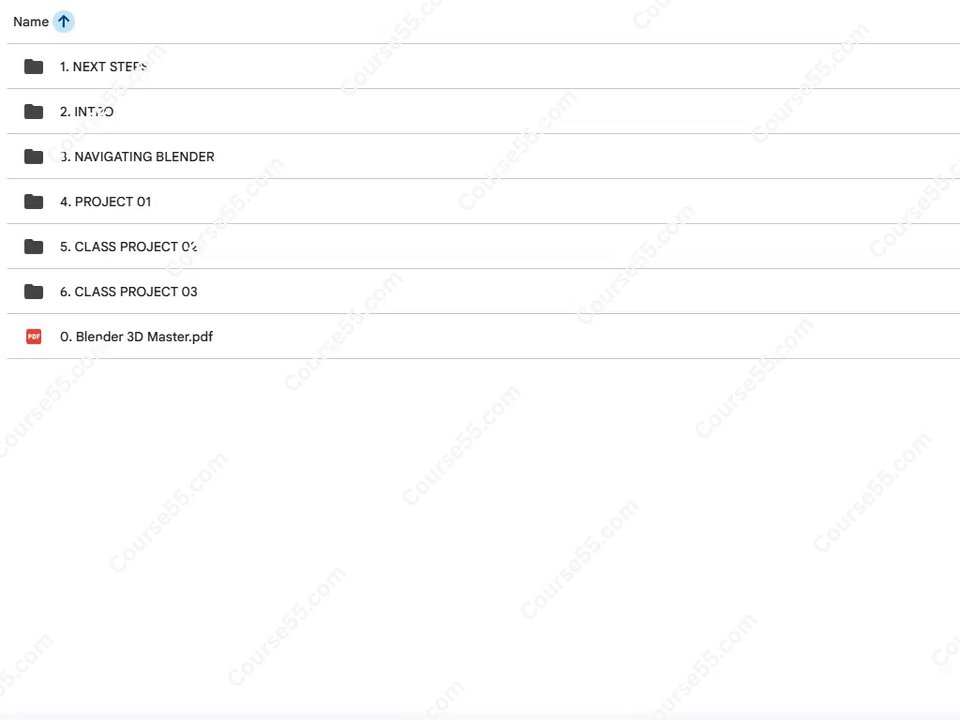Click the folder icon beside 2. INTRO
The height and width of the screenshot is (720, 960).
click(34, 111)
